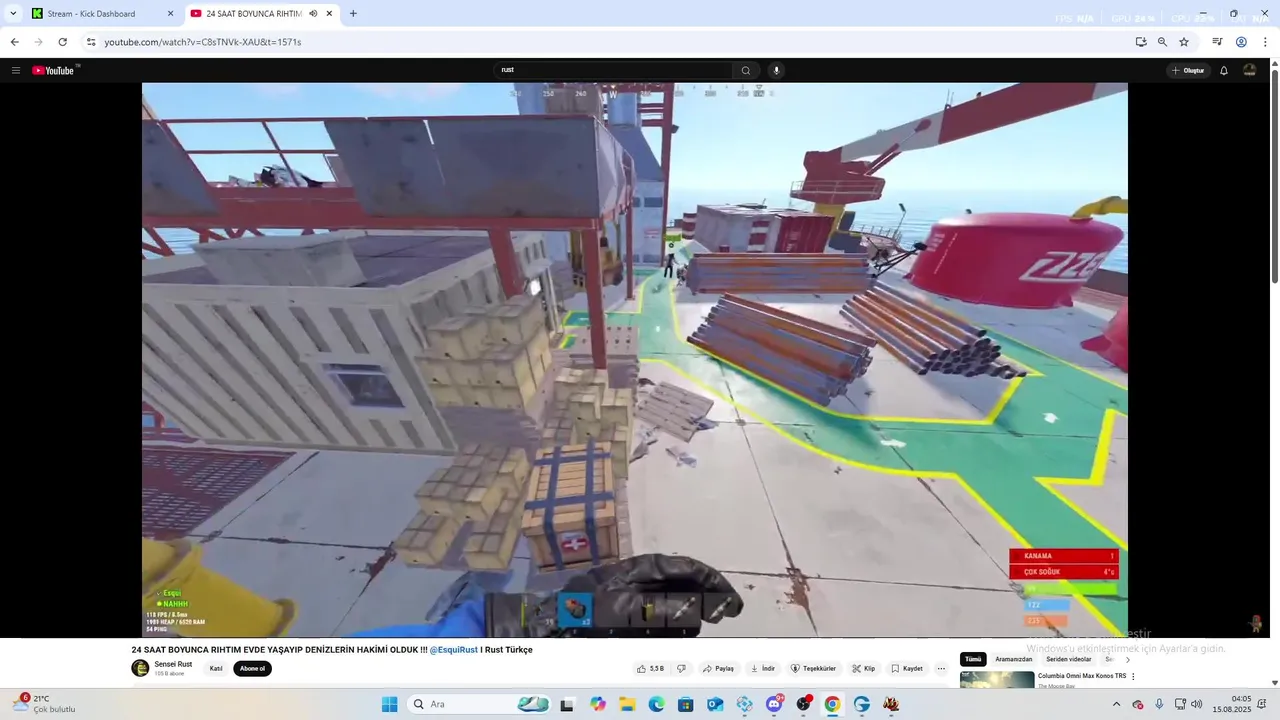Install or cast icon in address bar
The image size is (1280, 720).
pyautogui.click(x=1141, y=42)
